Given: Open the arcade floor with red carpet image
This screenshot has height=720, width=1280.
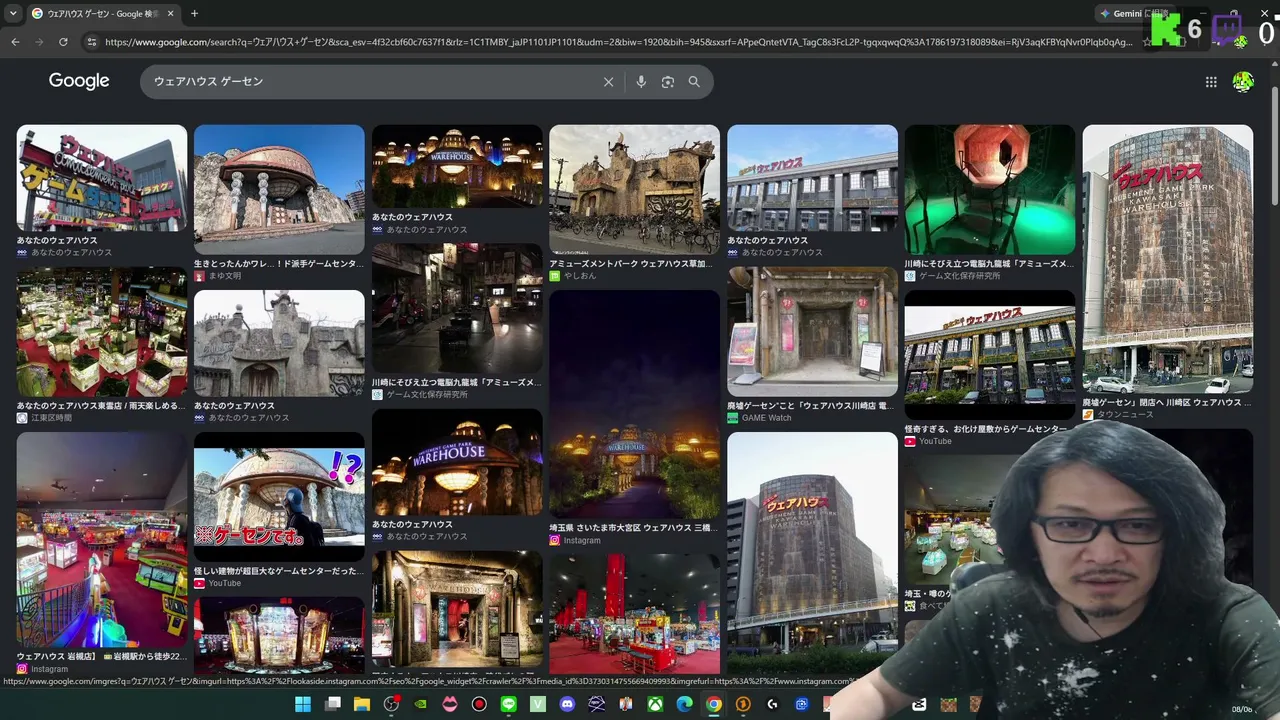Looking at the screenshot, I should tap(102, 332).
